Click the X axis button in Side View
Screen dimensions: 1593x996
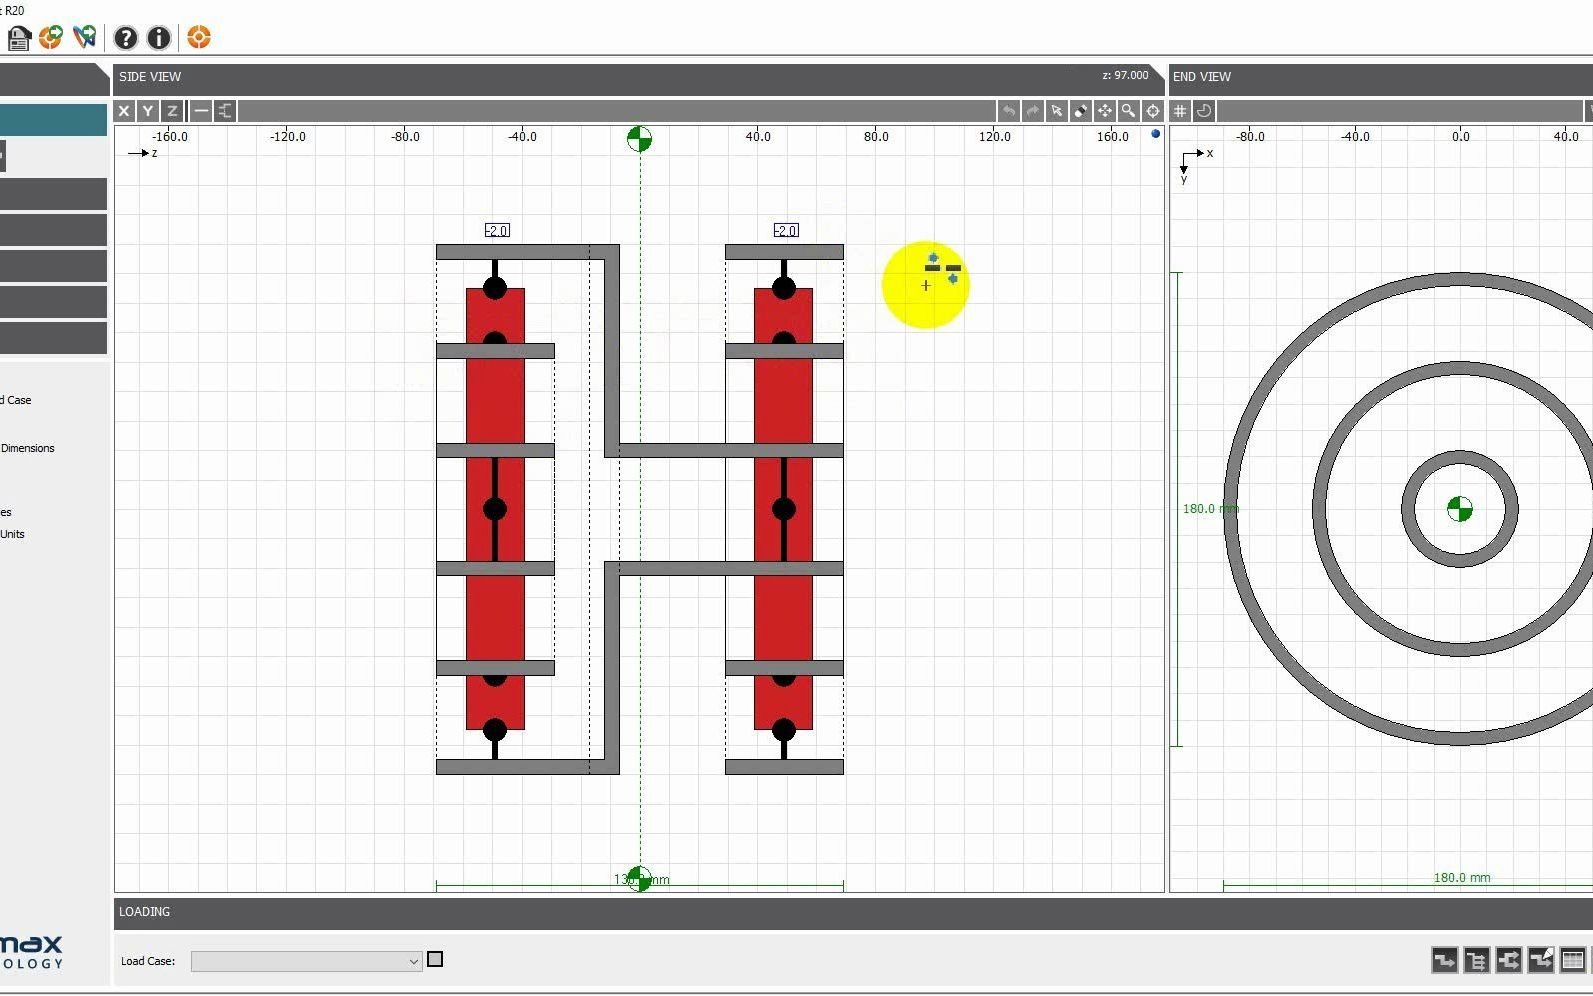[124, 111]
